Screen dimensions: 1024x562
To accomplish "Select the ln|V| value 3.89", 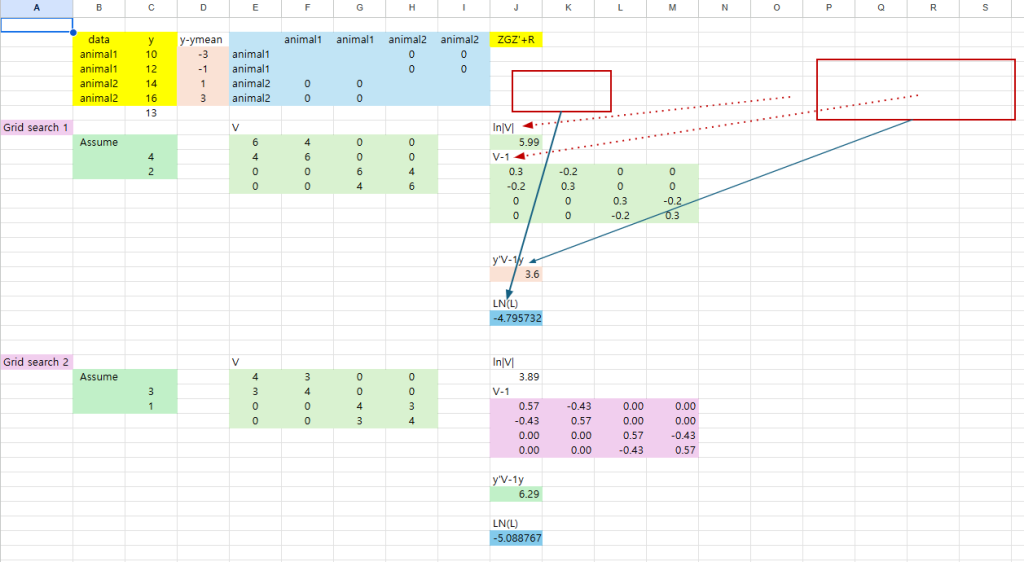I will [516, 377].
